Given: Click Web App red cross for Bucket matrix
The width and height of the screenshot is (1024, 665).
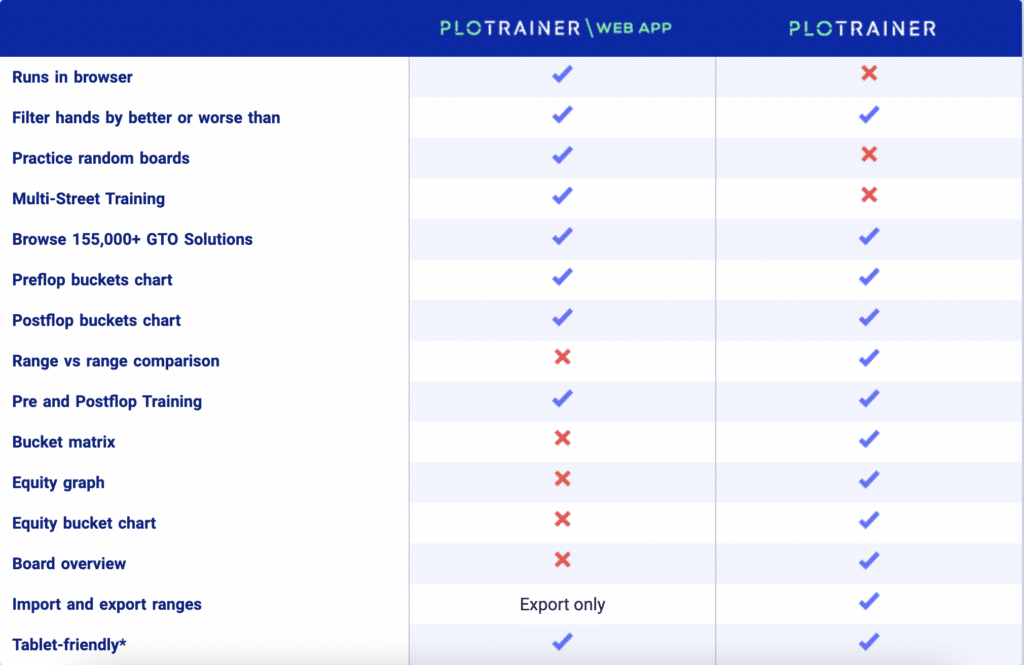Looking at the screenshot, I should 562,438.
